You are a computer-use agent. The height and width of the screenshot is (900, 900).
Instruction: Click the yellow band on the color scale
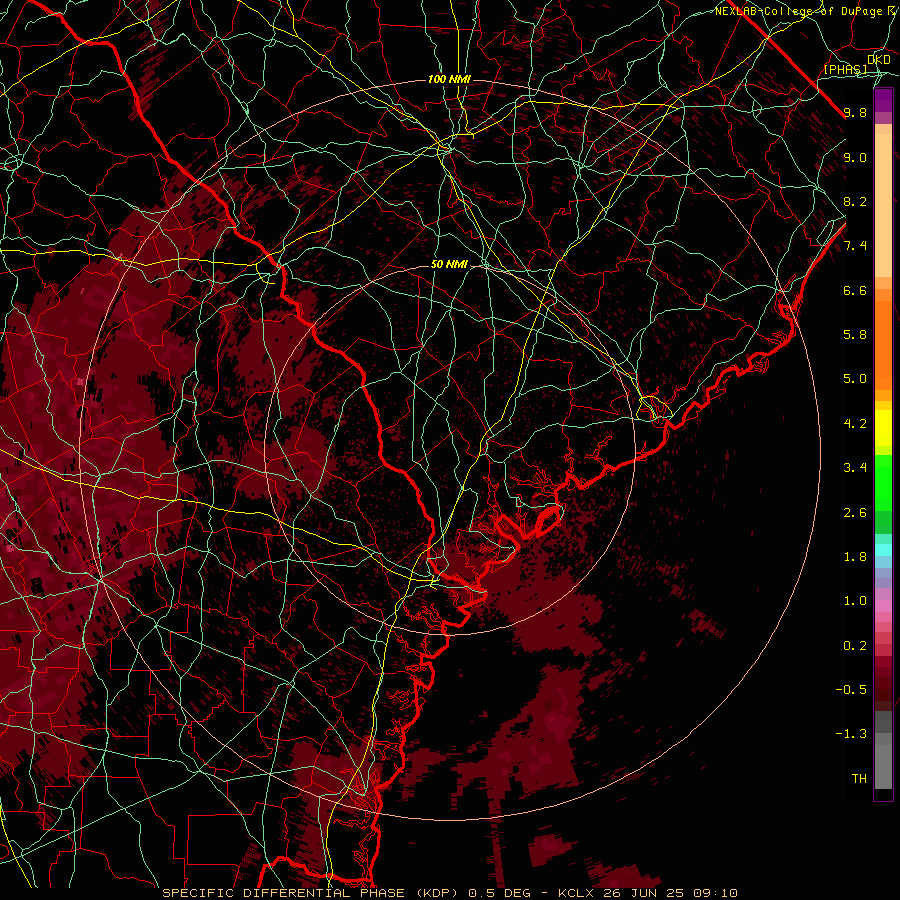click(883, 428)
